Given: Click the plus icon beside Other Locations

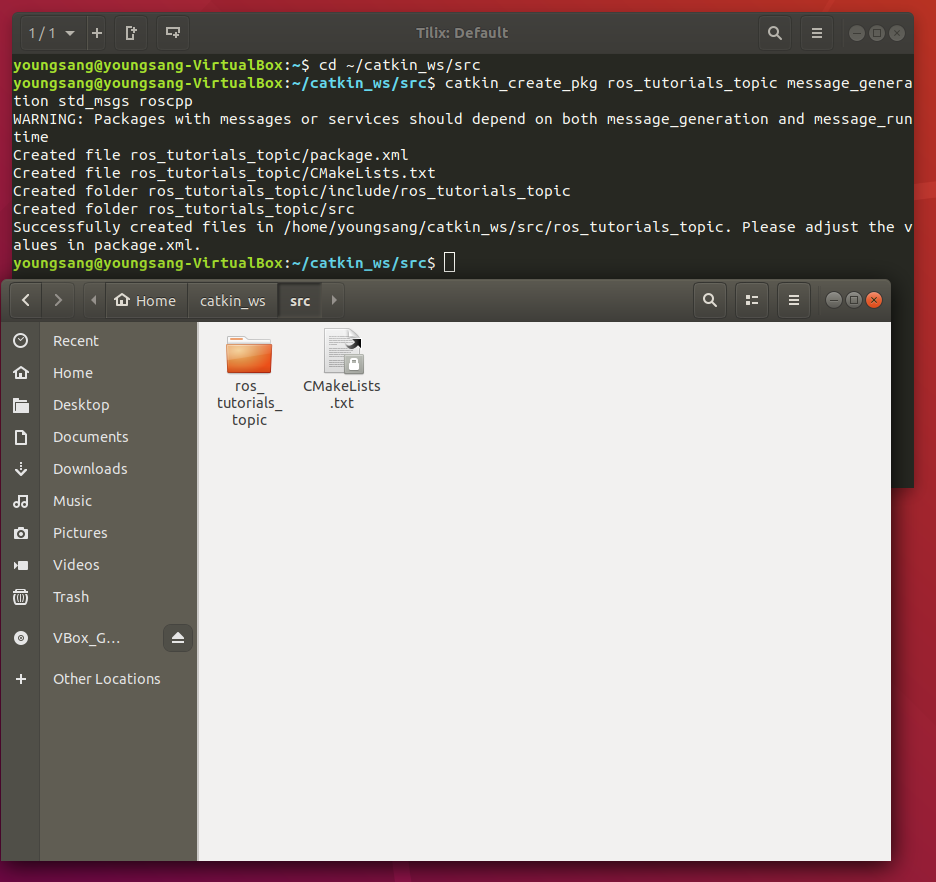Looking at the screenshot, I should pyautogui.click(x=21, y=679).
